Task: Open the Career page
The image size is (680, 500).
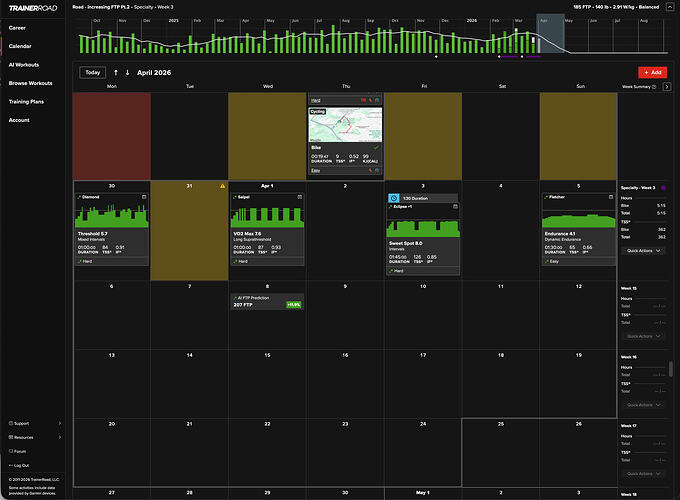Action: coord(17,28)
